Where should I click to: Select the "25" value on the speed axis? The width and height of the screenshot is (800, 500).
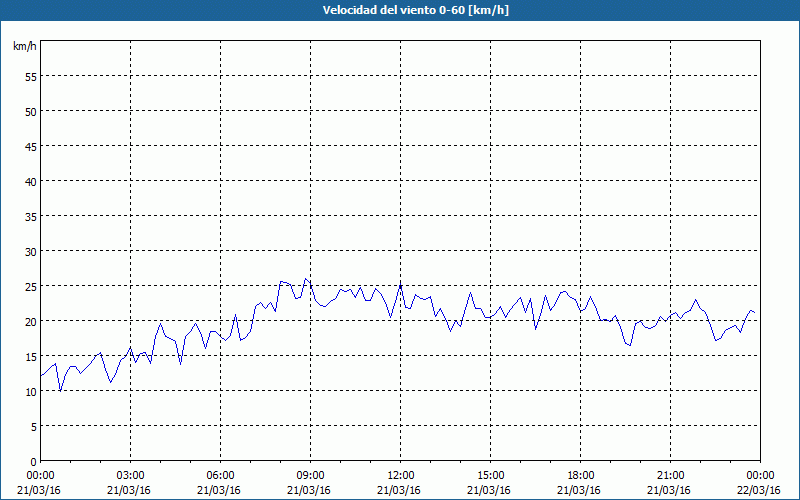(31, 289)
